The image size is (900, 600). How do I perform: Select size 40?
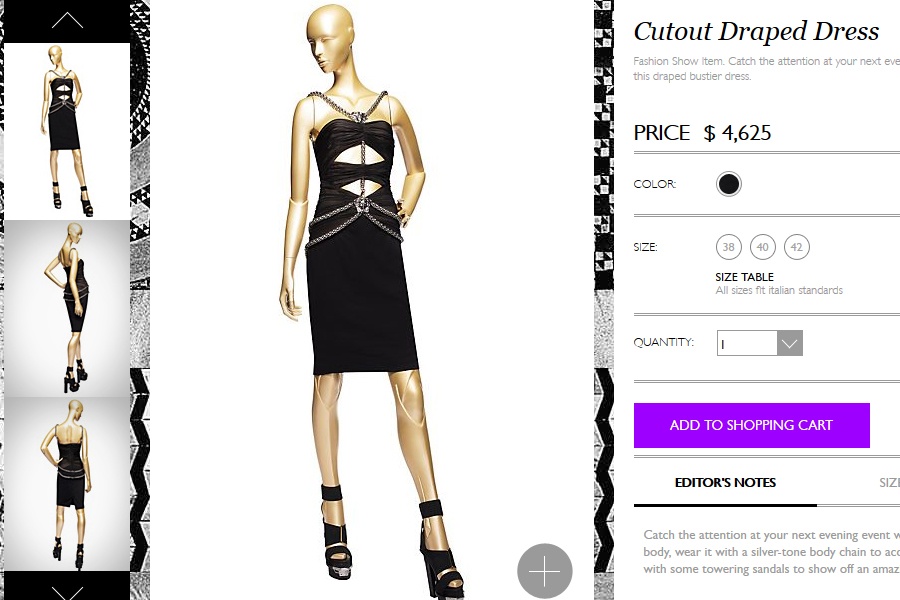pyautogui.click(x=762, y=247)
